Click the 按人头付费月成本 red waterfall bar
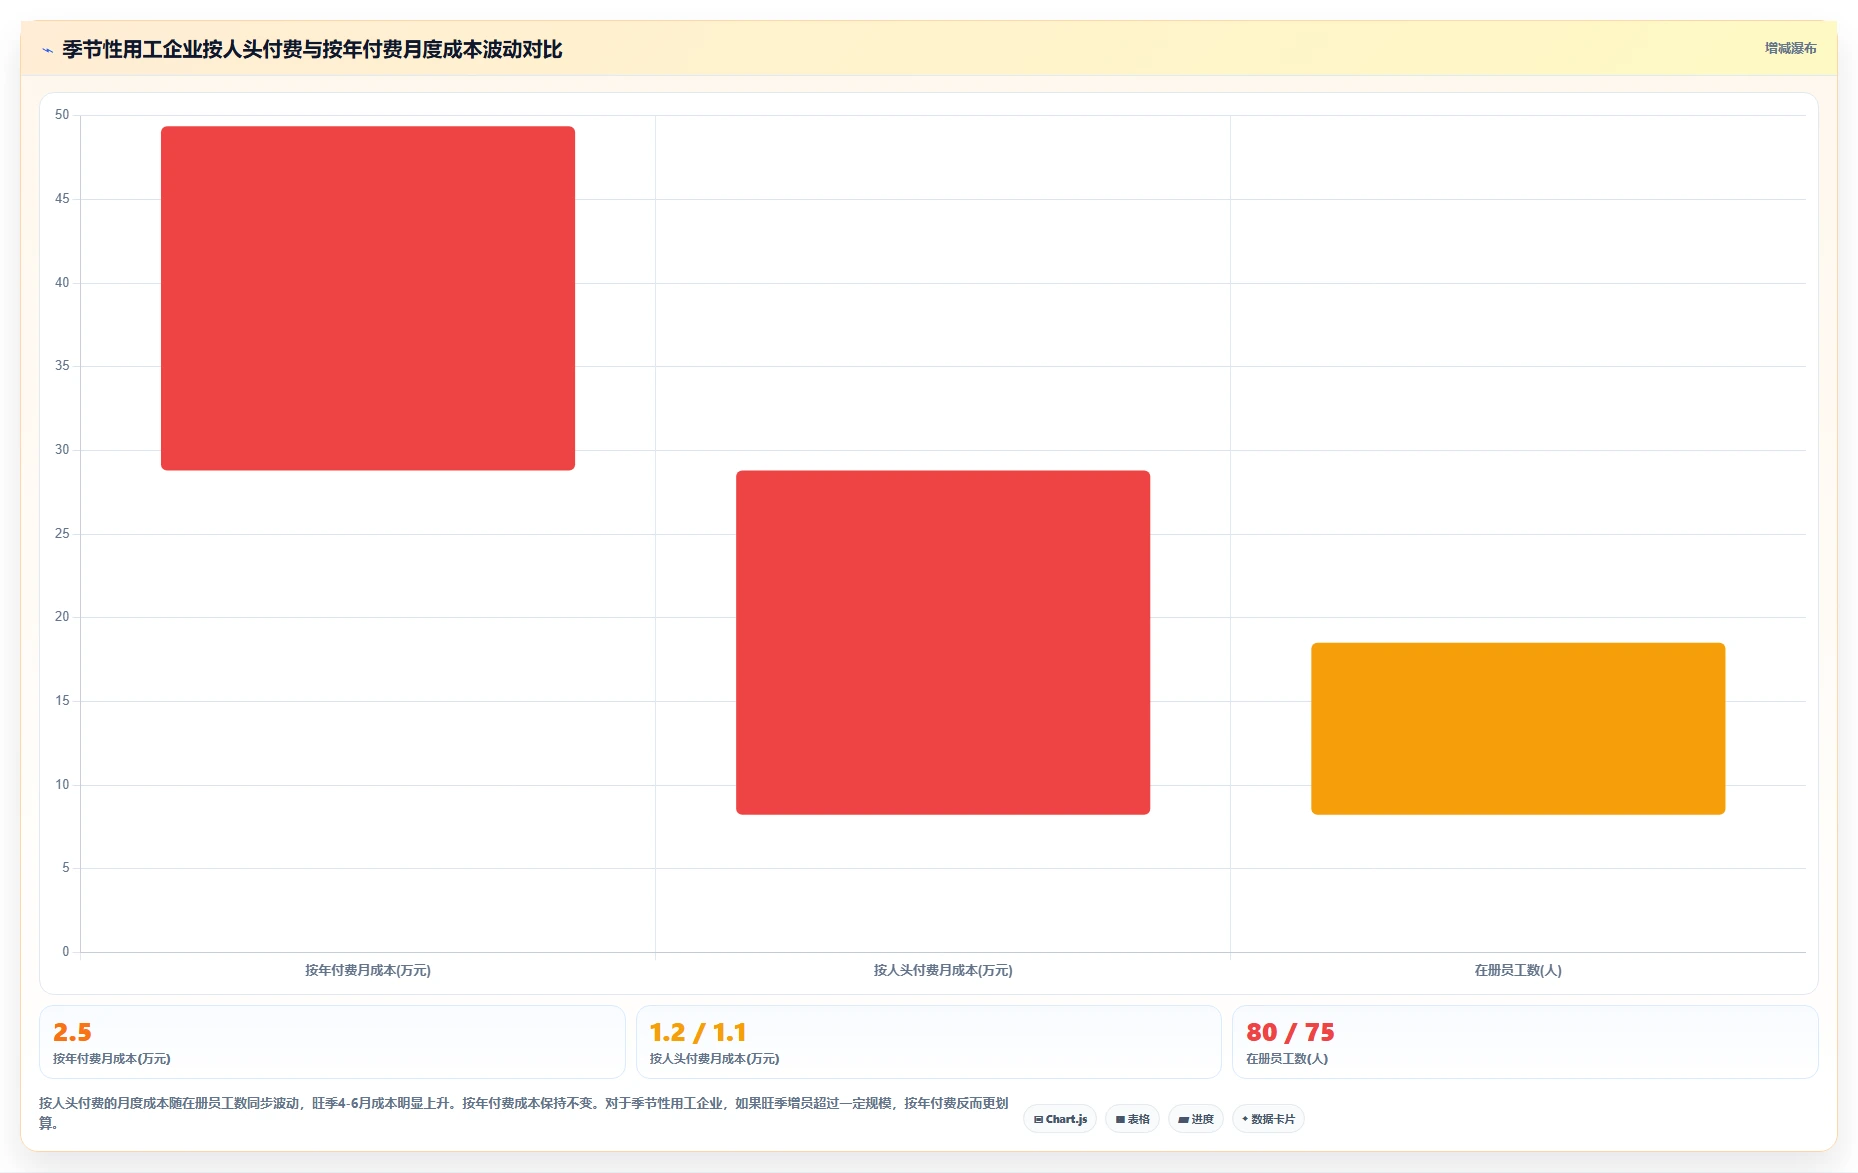Image resolution: width=1858 pixels, height=1173 pixels. coord(943,642)
